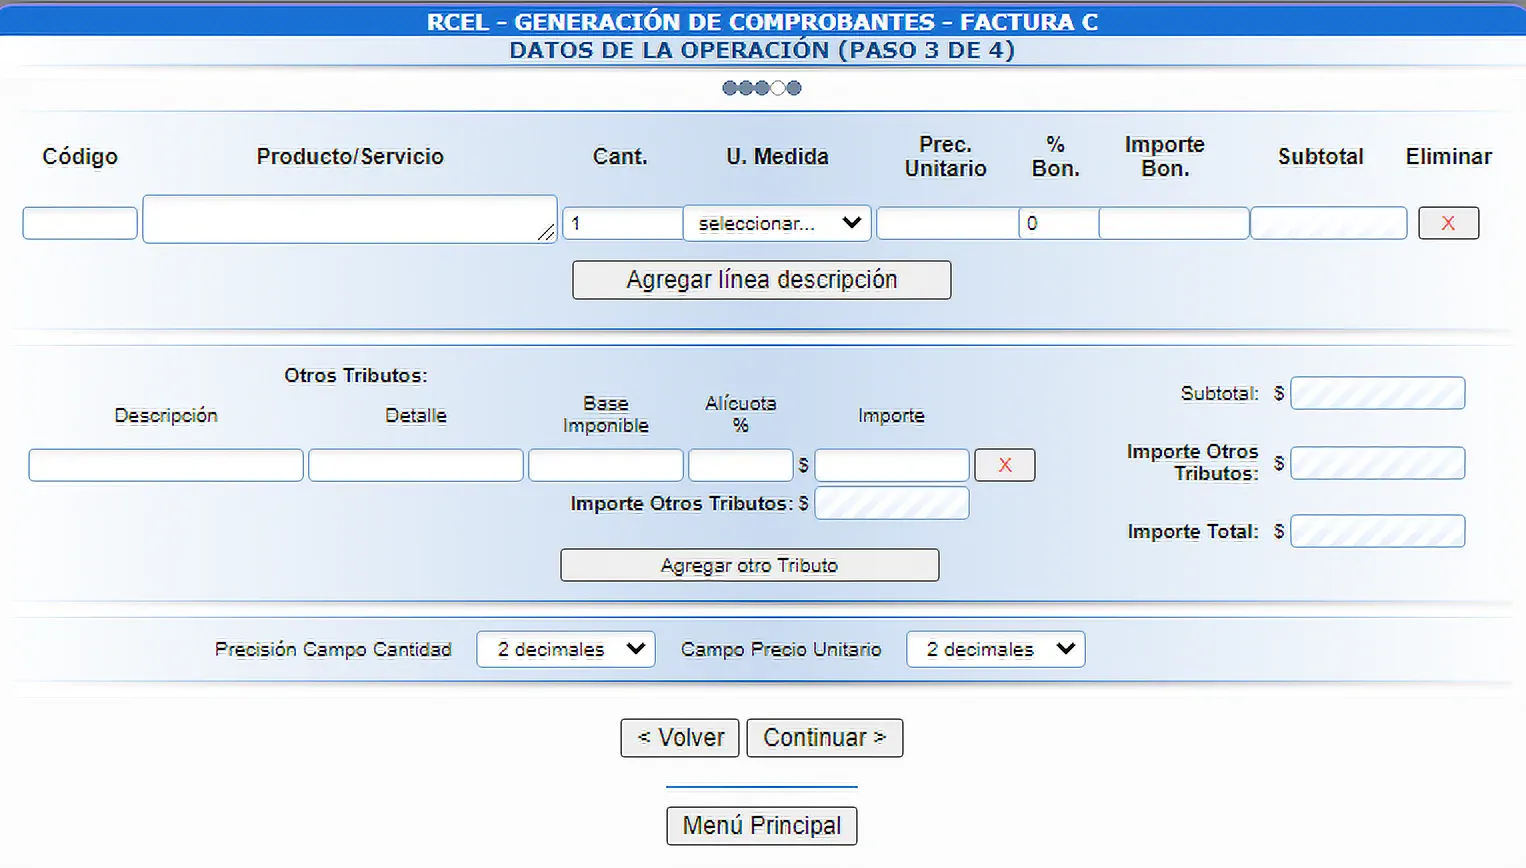
Task: Focus the % Bon. field
Action: click(x=1058, y=223)
